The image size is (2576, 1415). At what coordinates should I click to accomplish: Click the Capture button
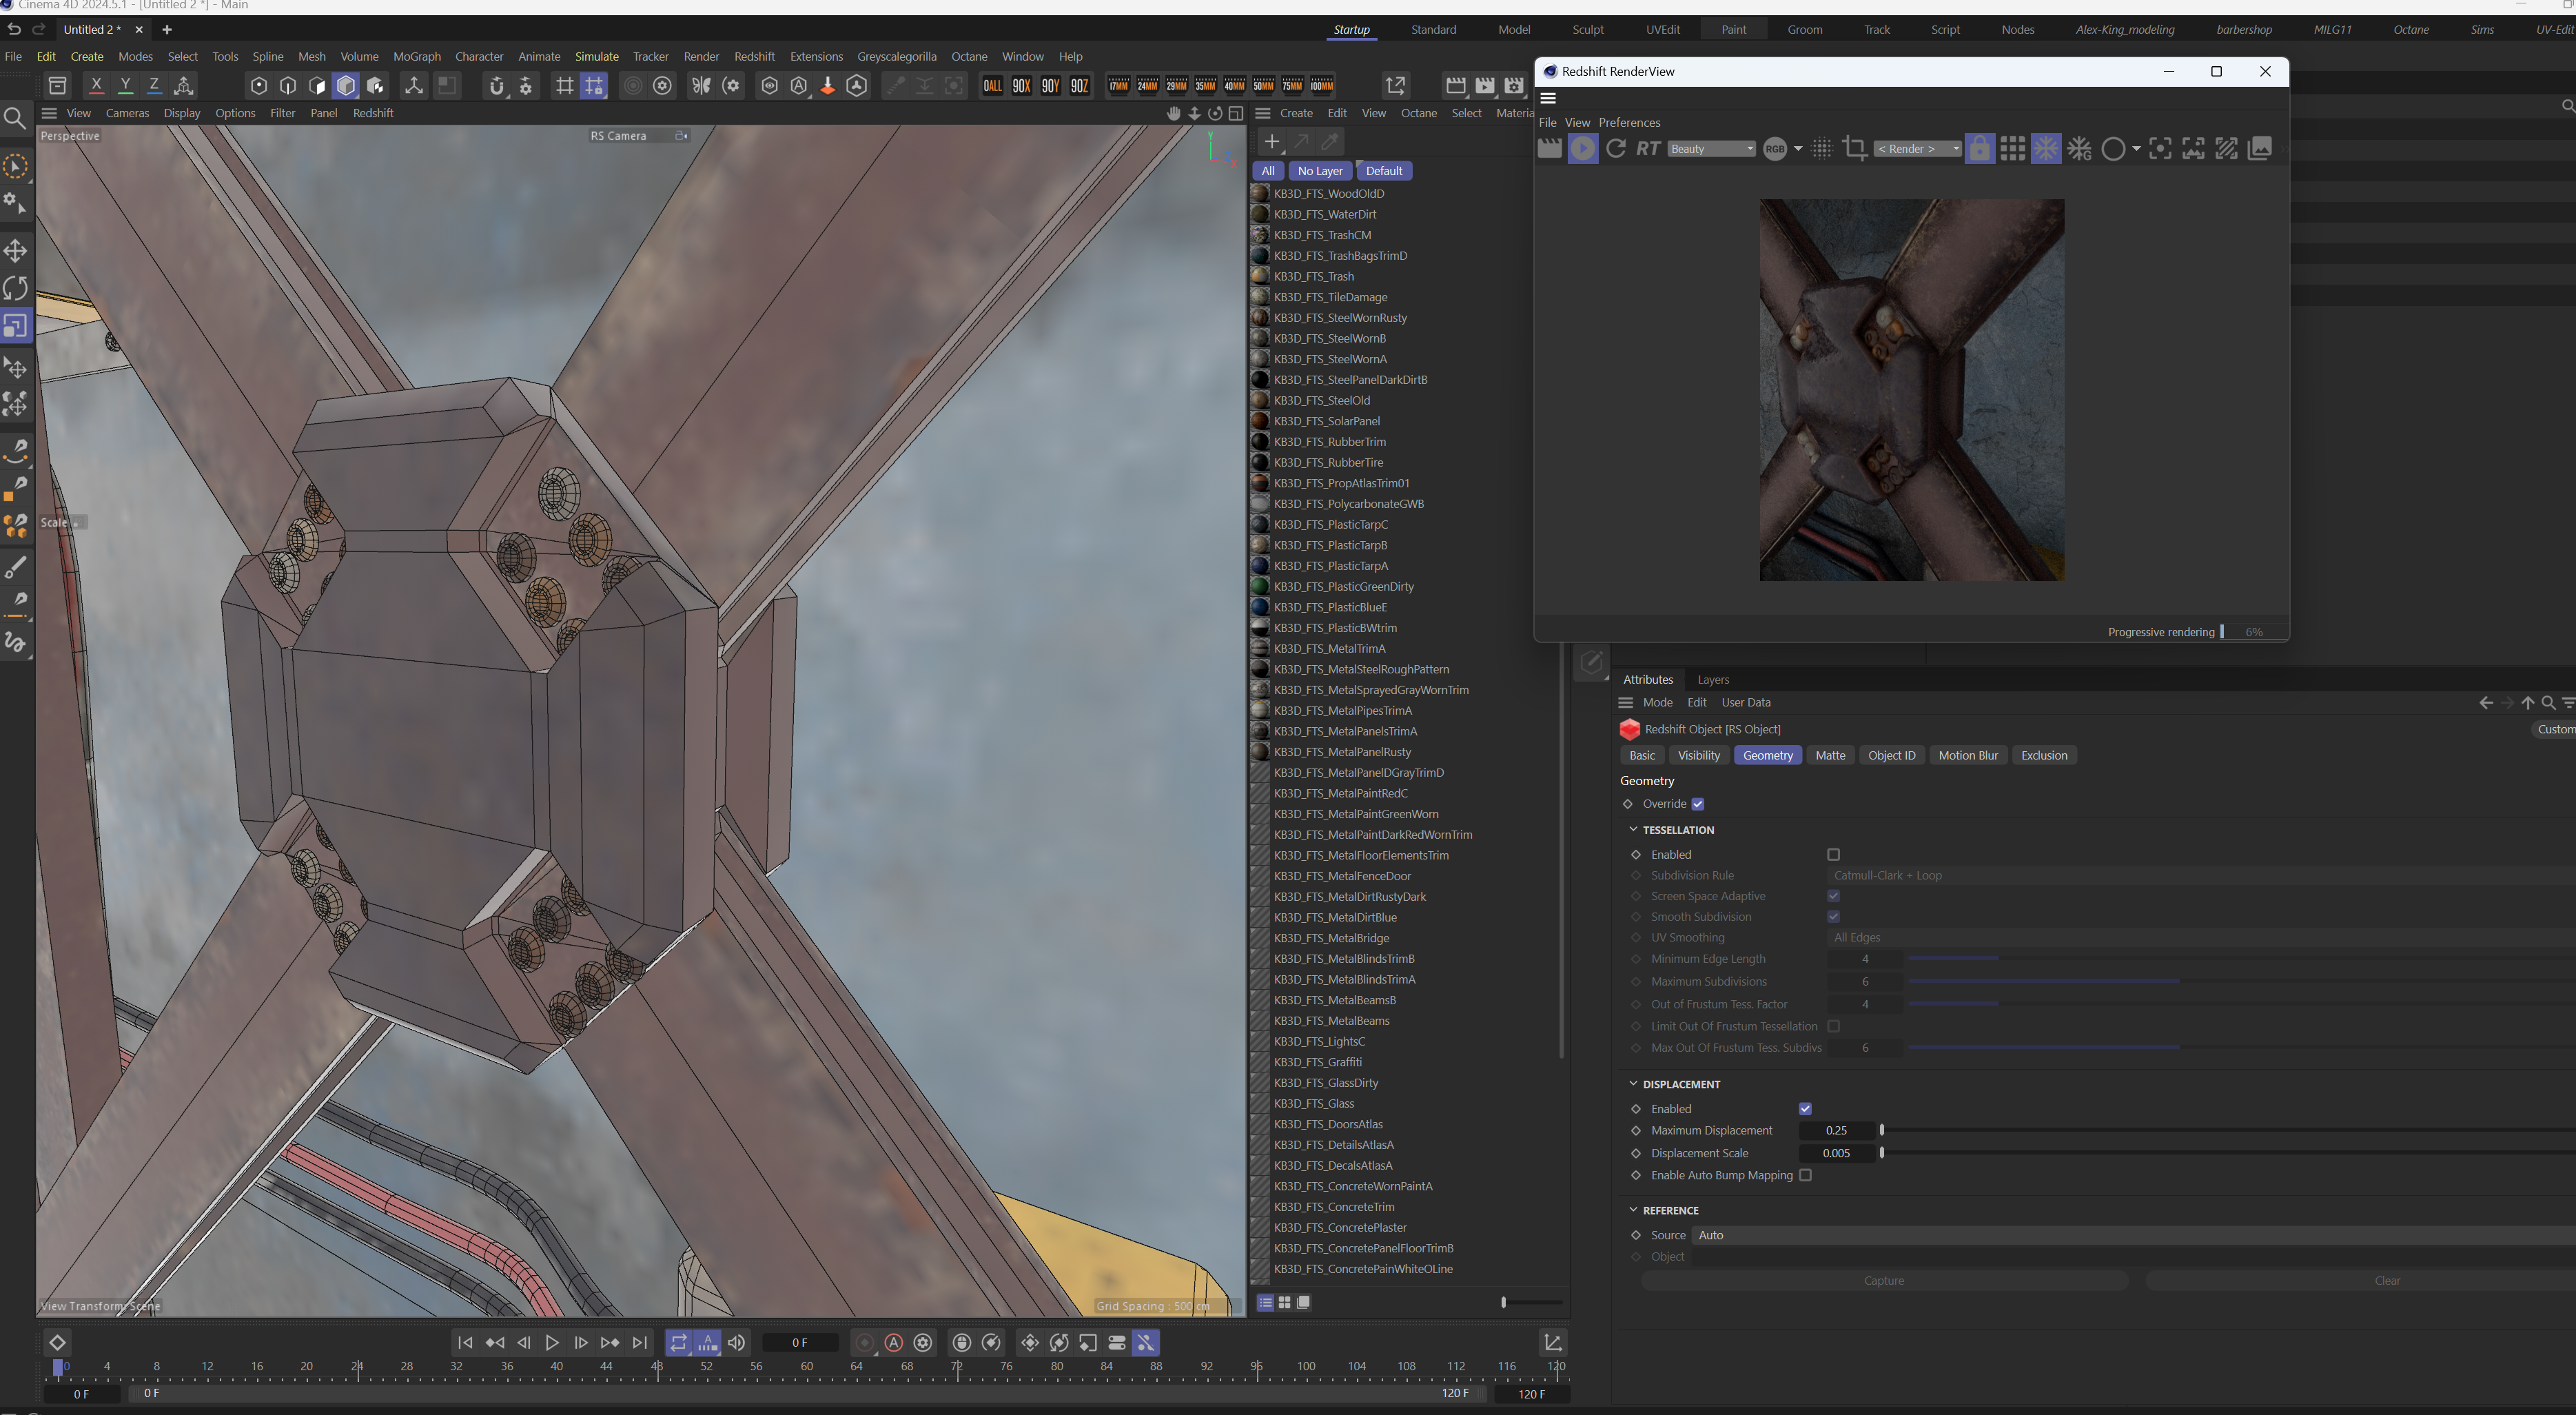[x=1884, y=1281]
